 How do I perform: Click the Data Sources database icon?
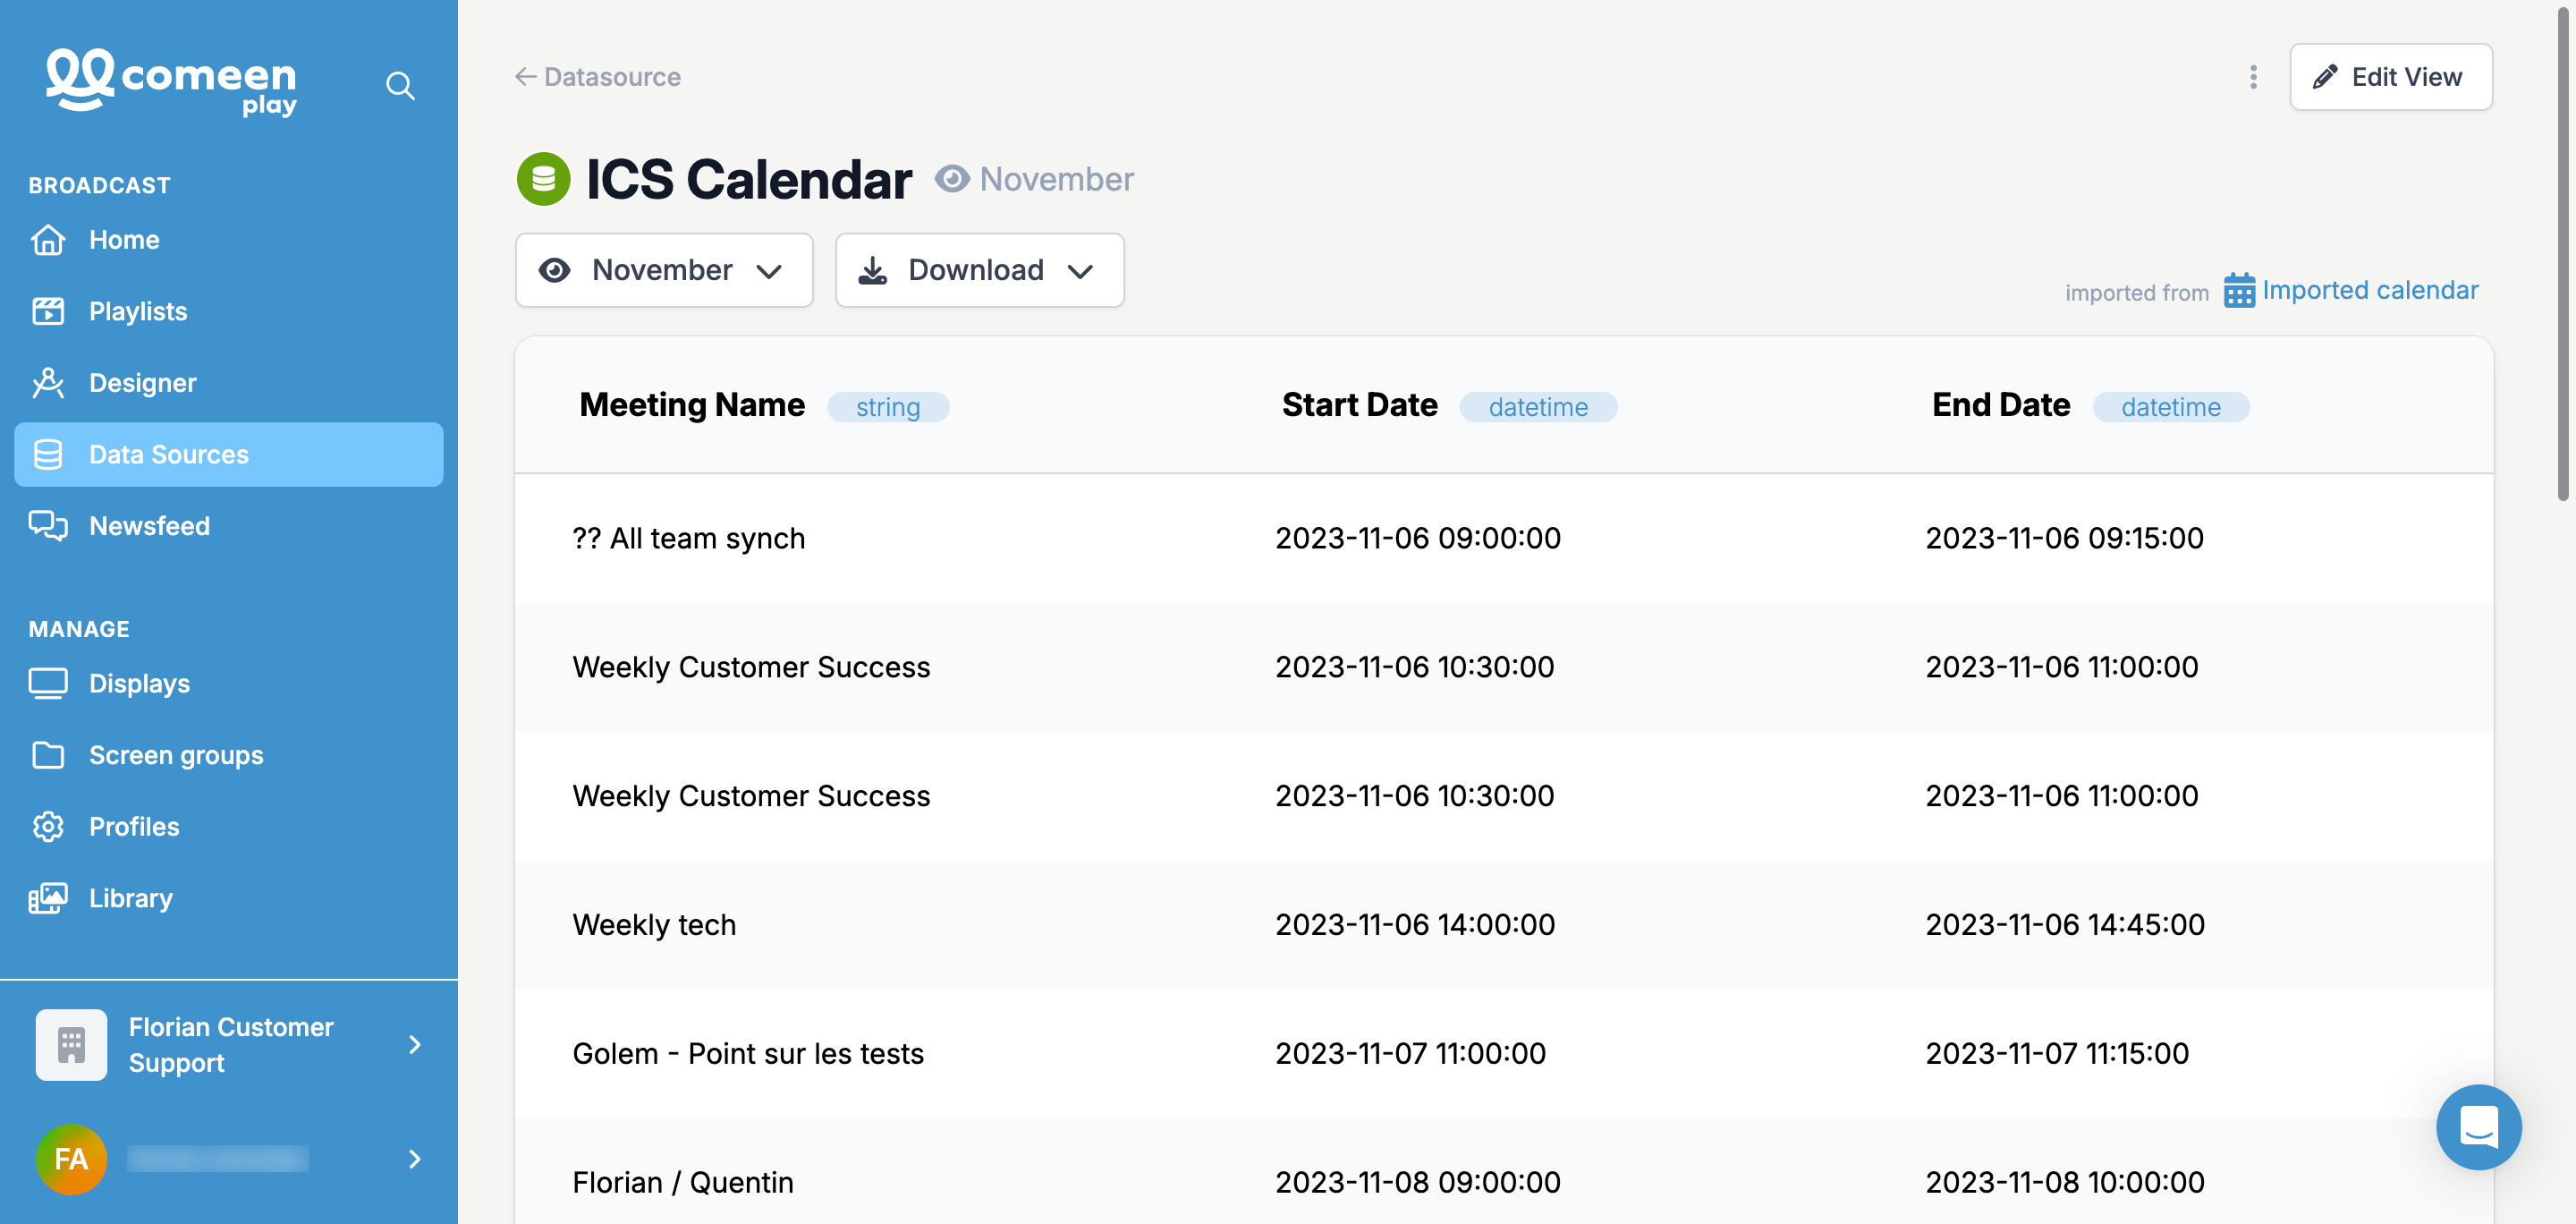(48, 455)
